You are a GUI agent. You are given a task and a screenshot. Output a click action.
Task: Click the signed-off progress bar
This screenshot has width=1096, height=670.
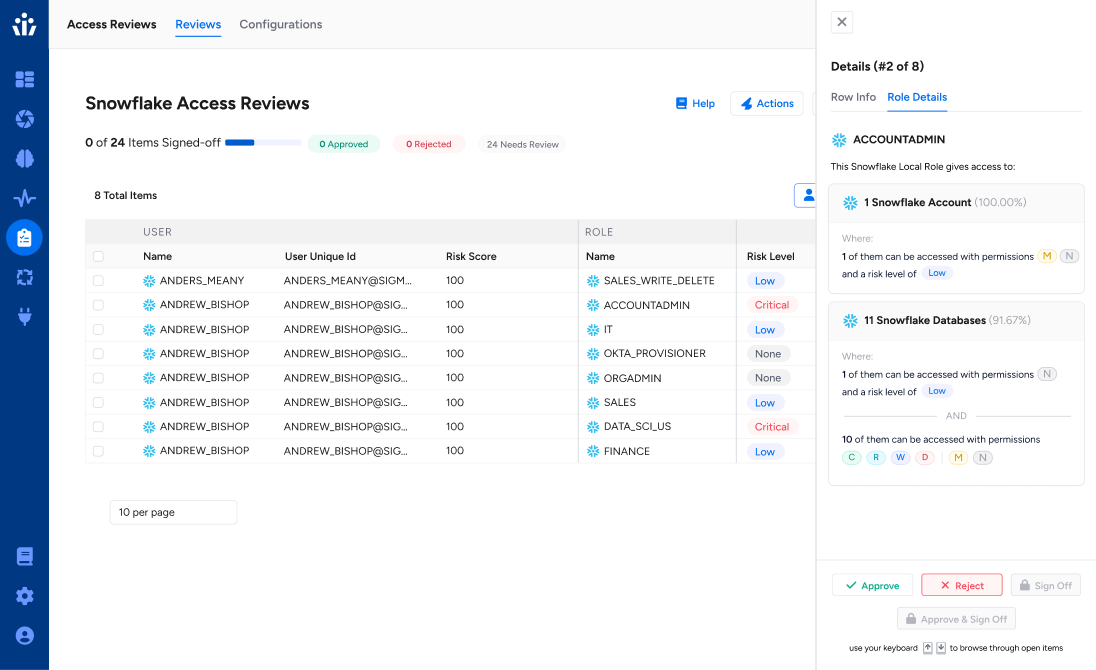[x=263, y=143]
